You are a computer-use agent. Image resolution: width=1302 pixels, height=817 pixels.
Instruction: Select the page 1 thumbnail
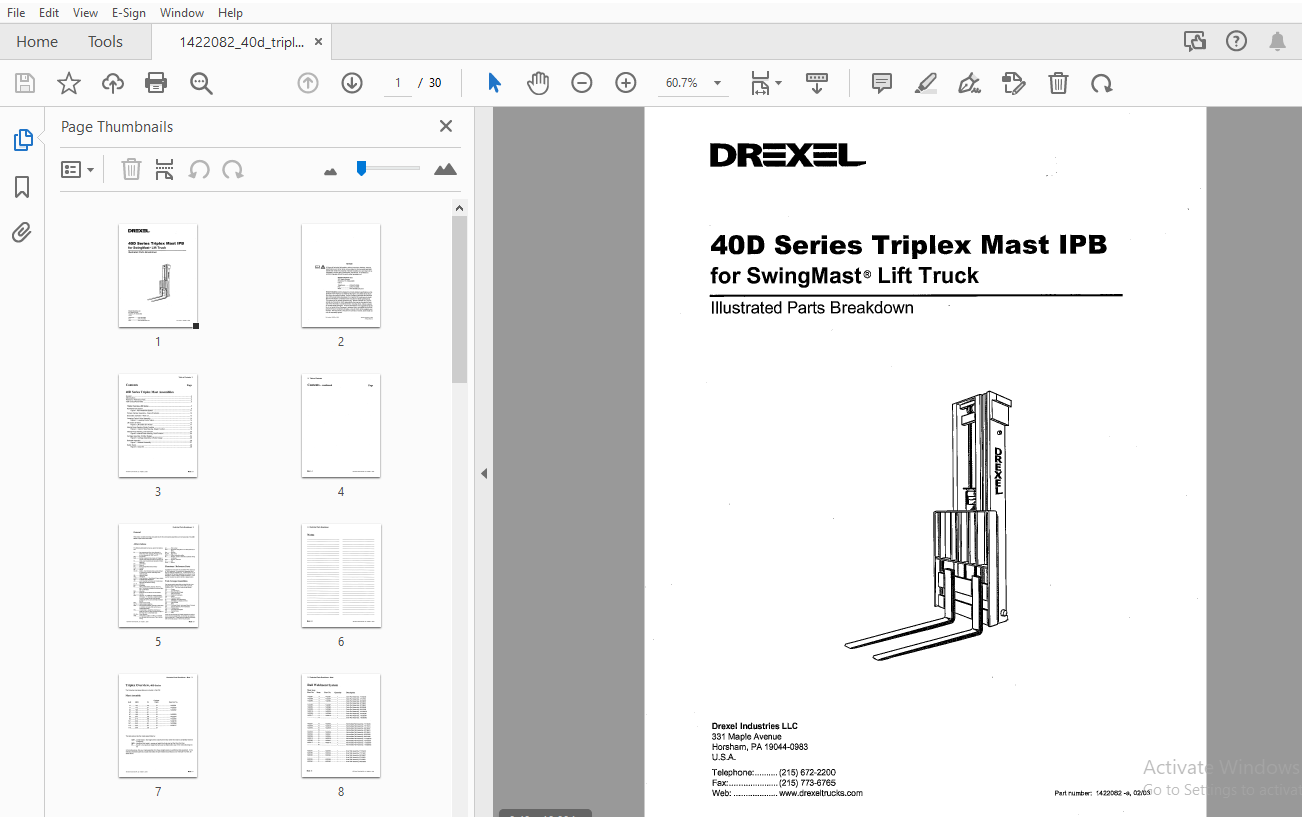coord(158,275)
